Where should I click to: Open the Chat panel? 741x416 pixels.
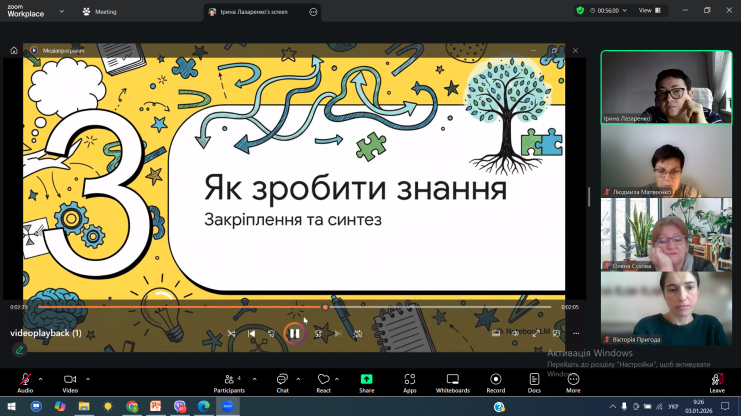[282, 383]
